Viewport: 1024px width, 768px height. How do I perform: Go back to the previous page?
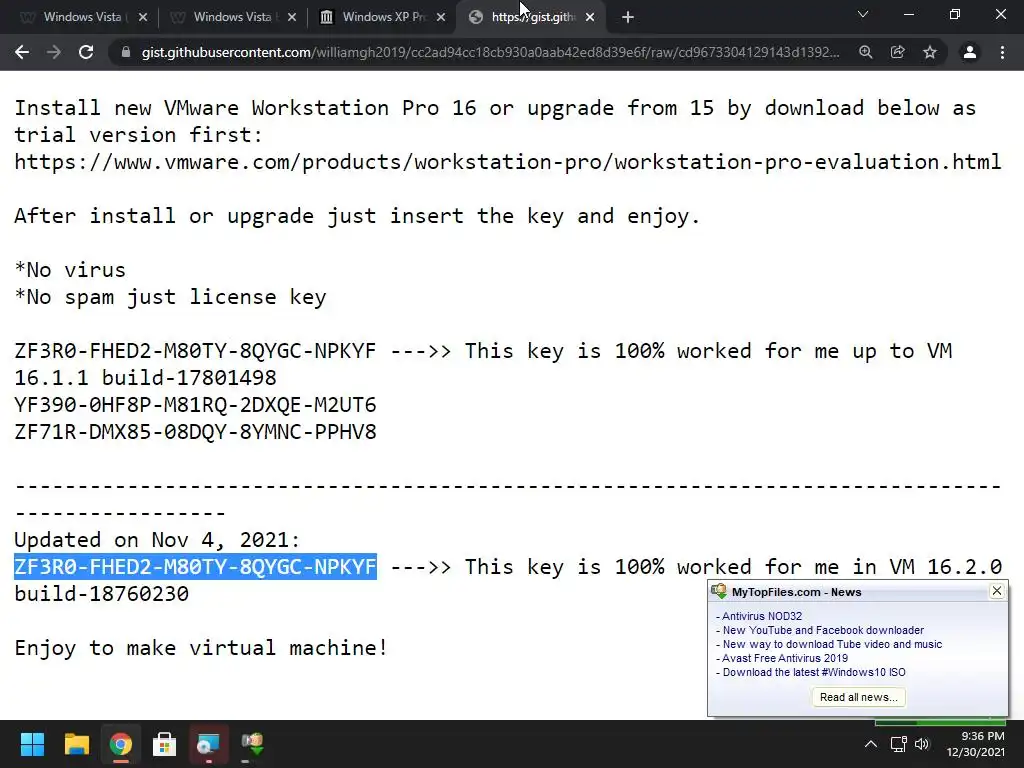click(22, 52)
